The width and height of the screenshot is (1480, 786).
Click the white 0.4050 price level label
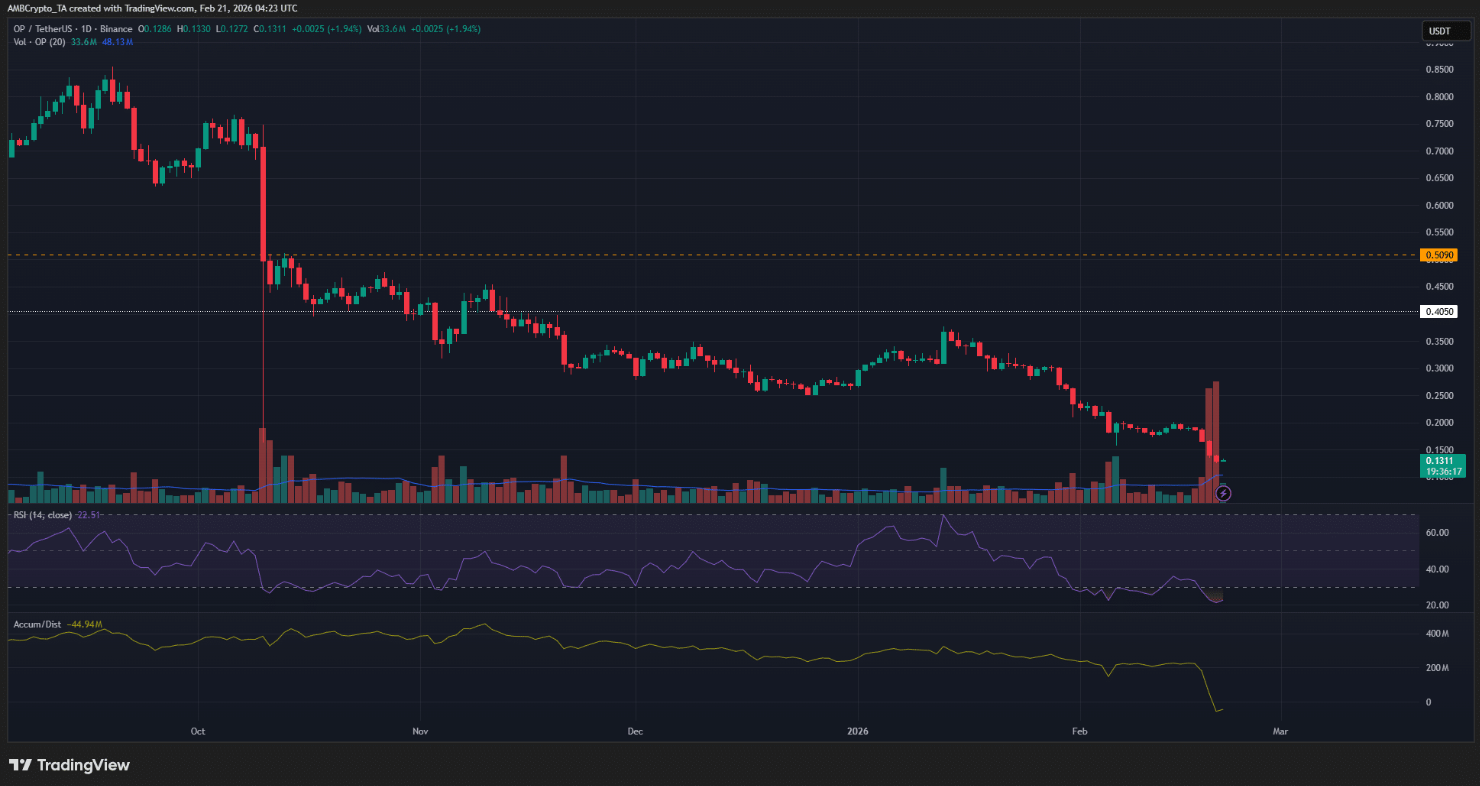point(1438,311)
